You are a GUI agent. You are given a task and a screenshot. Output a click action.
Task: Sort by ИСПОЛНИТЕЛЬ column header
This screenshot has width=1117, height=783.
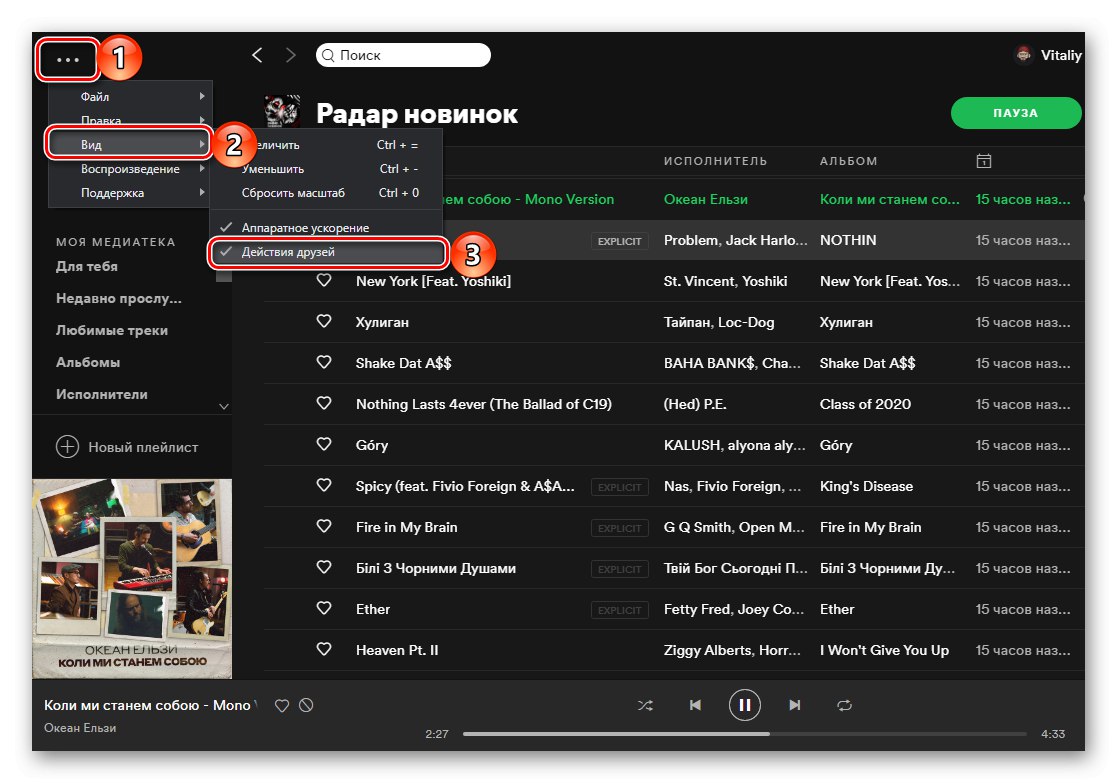pos(715,161)
